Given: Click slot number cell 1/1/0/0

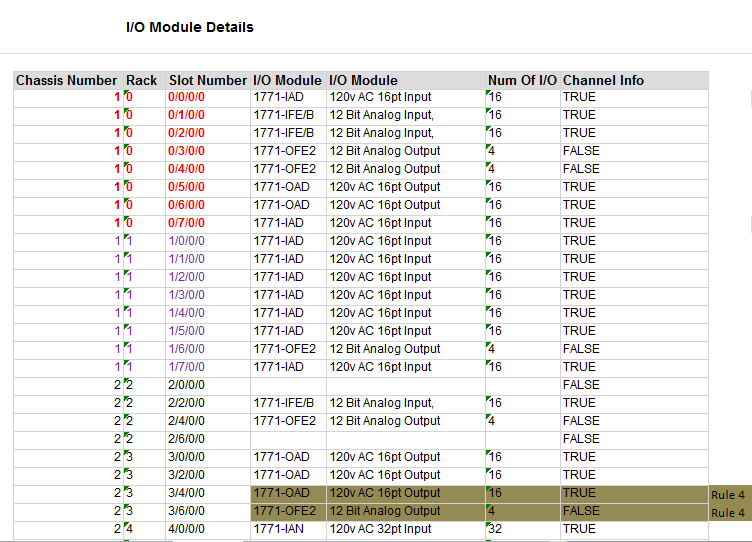Looking at the screenshot, I should [x=208, y=259].
